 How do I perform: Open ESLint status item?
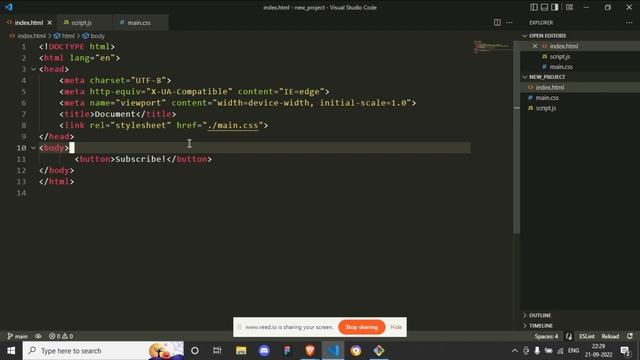[x=587, y=336]
